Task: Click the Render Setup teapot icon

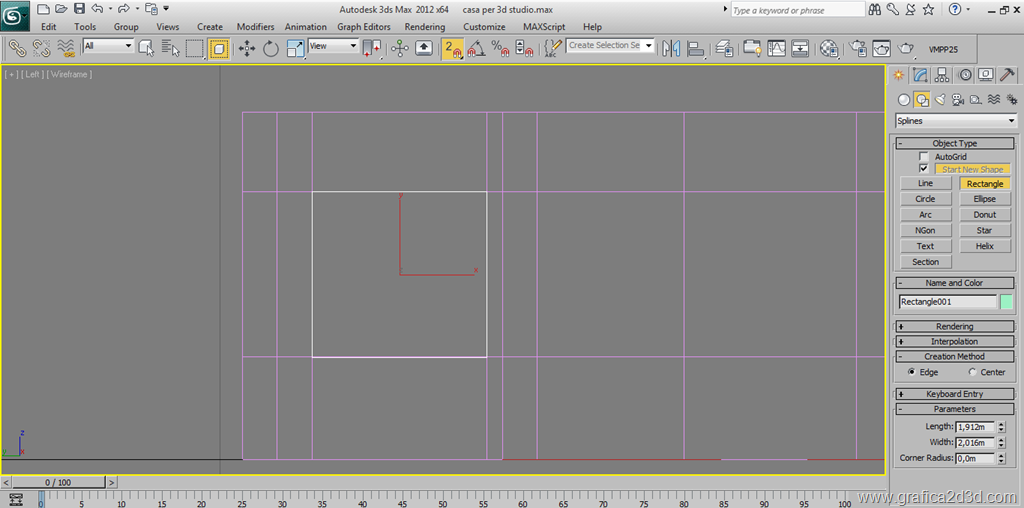Action: point(858,48)
